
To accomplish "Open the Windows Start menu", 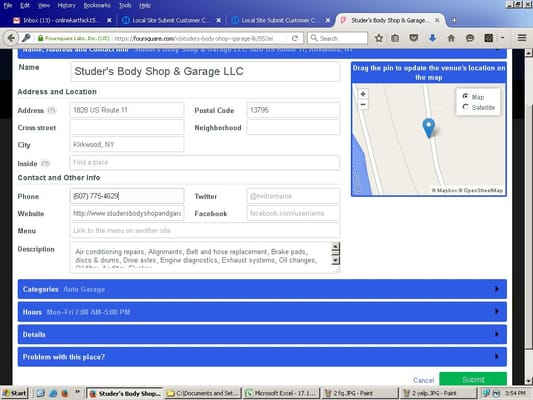I will (x=14, y=393).
